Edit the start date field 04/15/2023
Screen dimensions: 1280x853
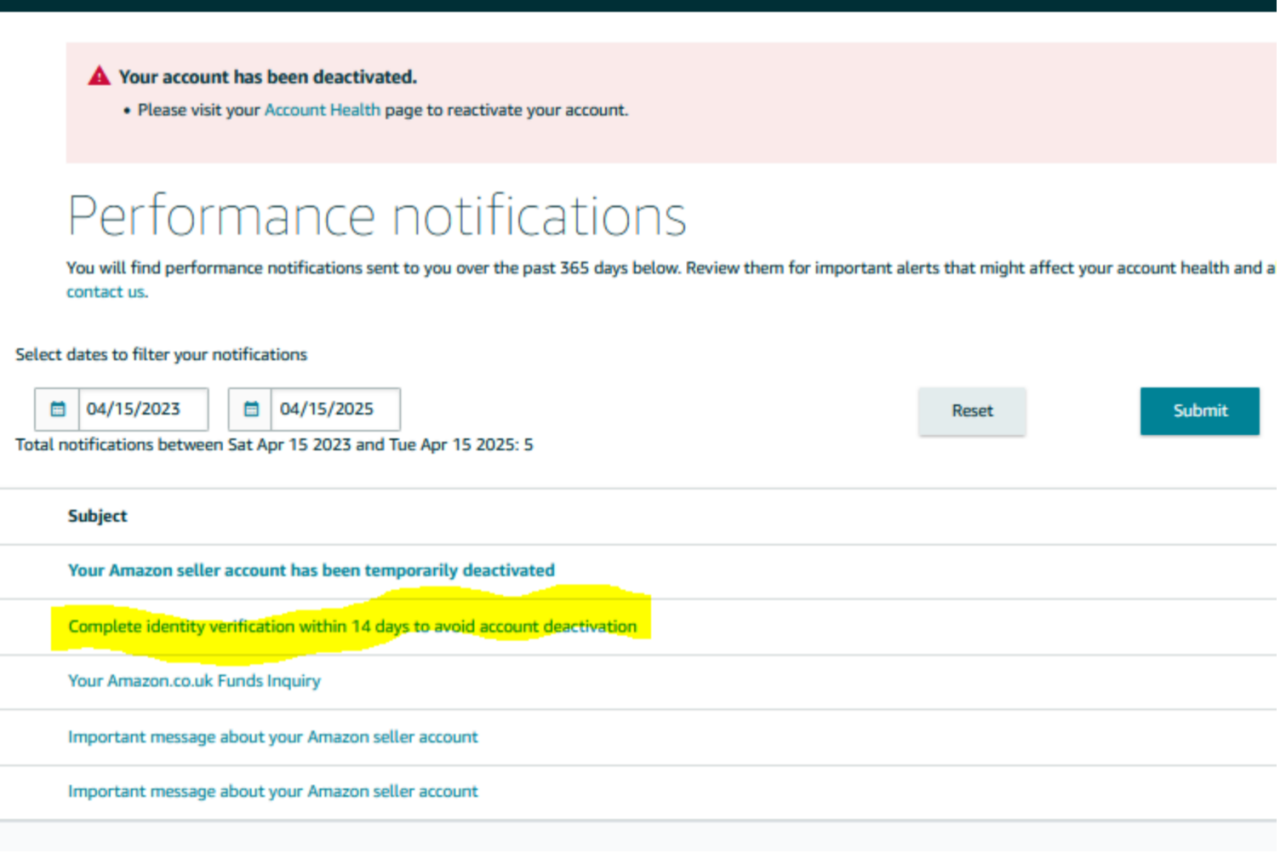(x=143, y=409)
